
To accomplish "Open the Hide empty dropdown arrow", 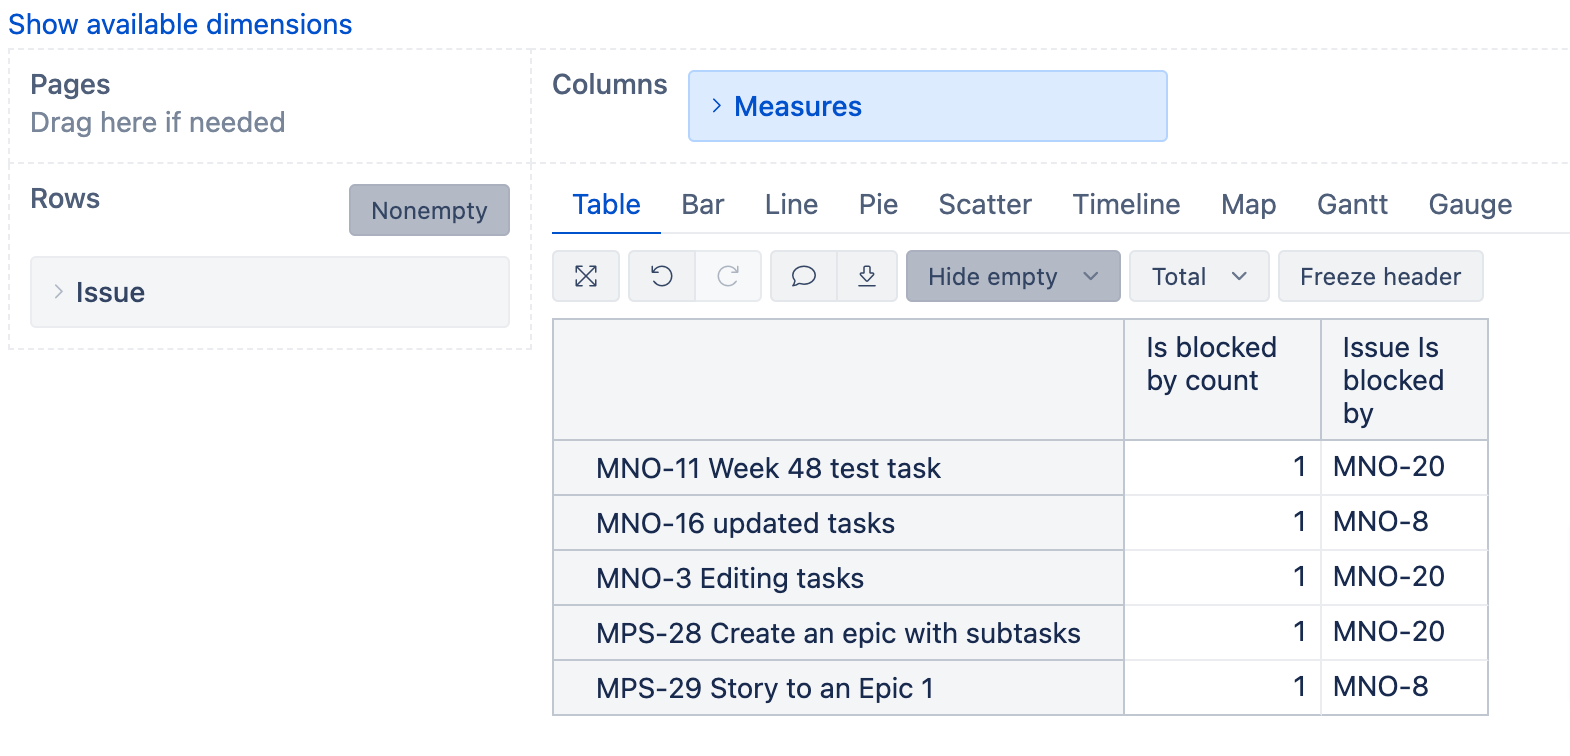I will [x=1091, y=276].
